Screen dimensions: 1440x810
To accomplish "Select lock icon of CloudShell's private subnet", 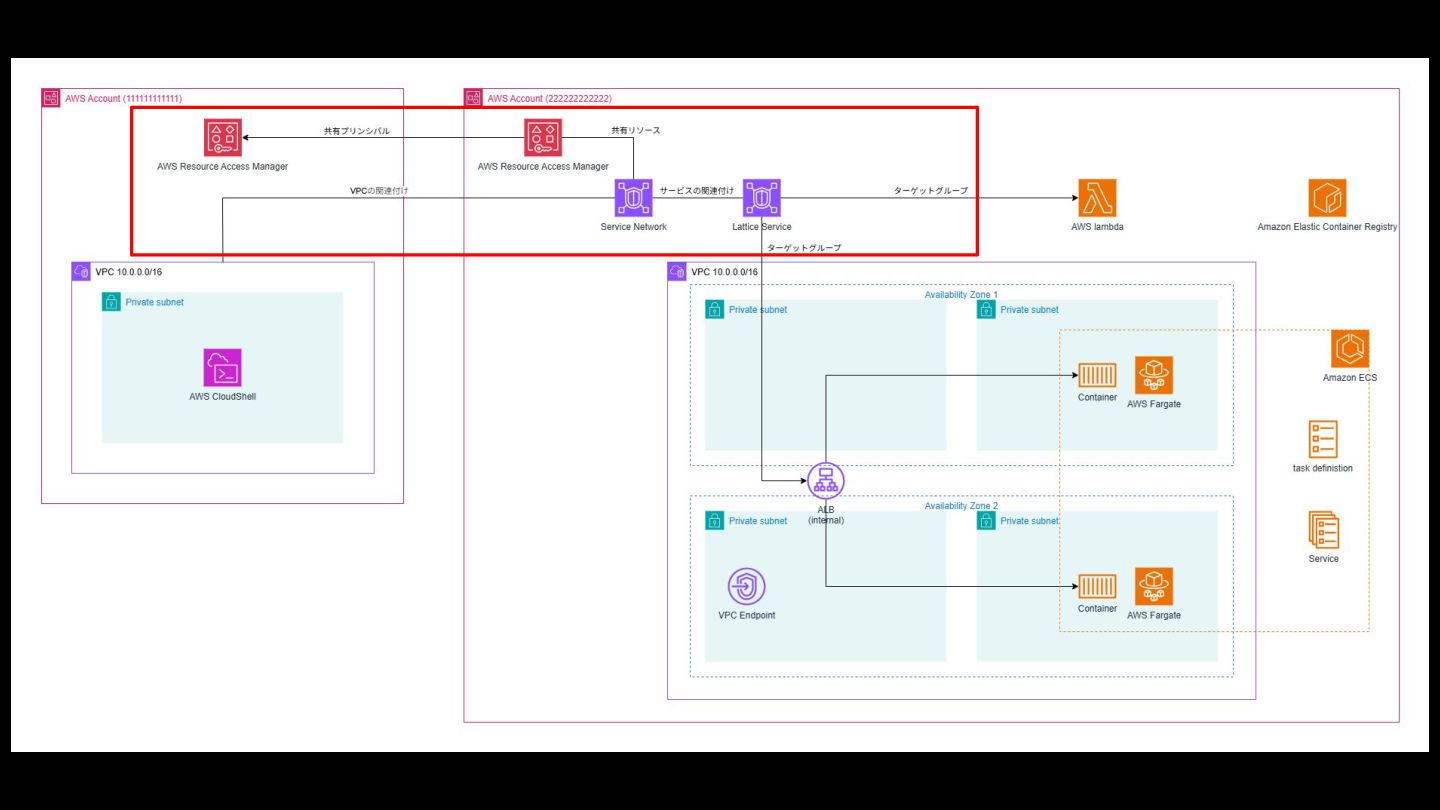I will (111, 302).
